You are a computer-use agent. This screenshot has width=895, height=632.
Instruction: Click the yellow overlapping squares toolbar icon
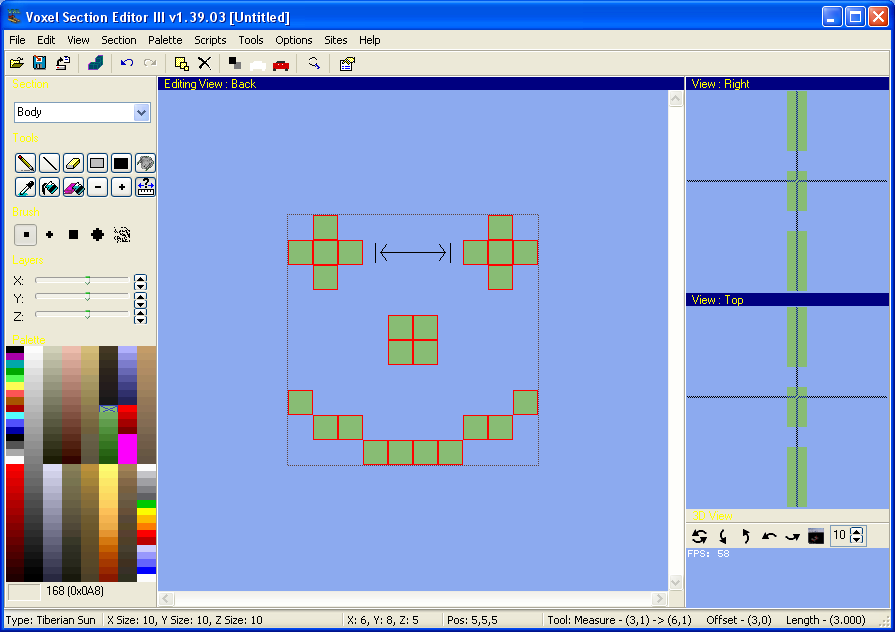pyautogui.click(x=182, y=63)
